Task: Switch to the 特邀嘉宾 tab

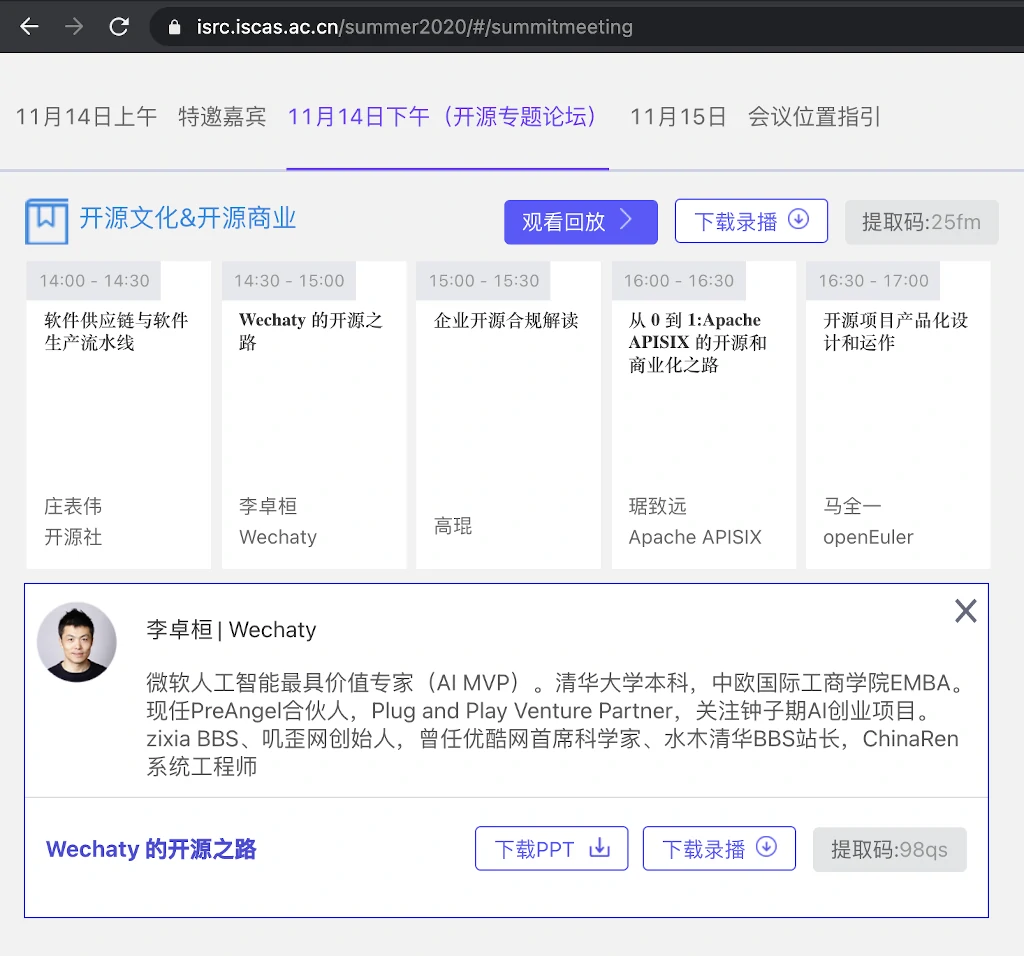Action: click(222, 117)
